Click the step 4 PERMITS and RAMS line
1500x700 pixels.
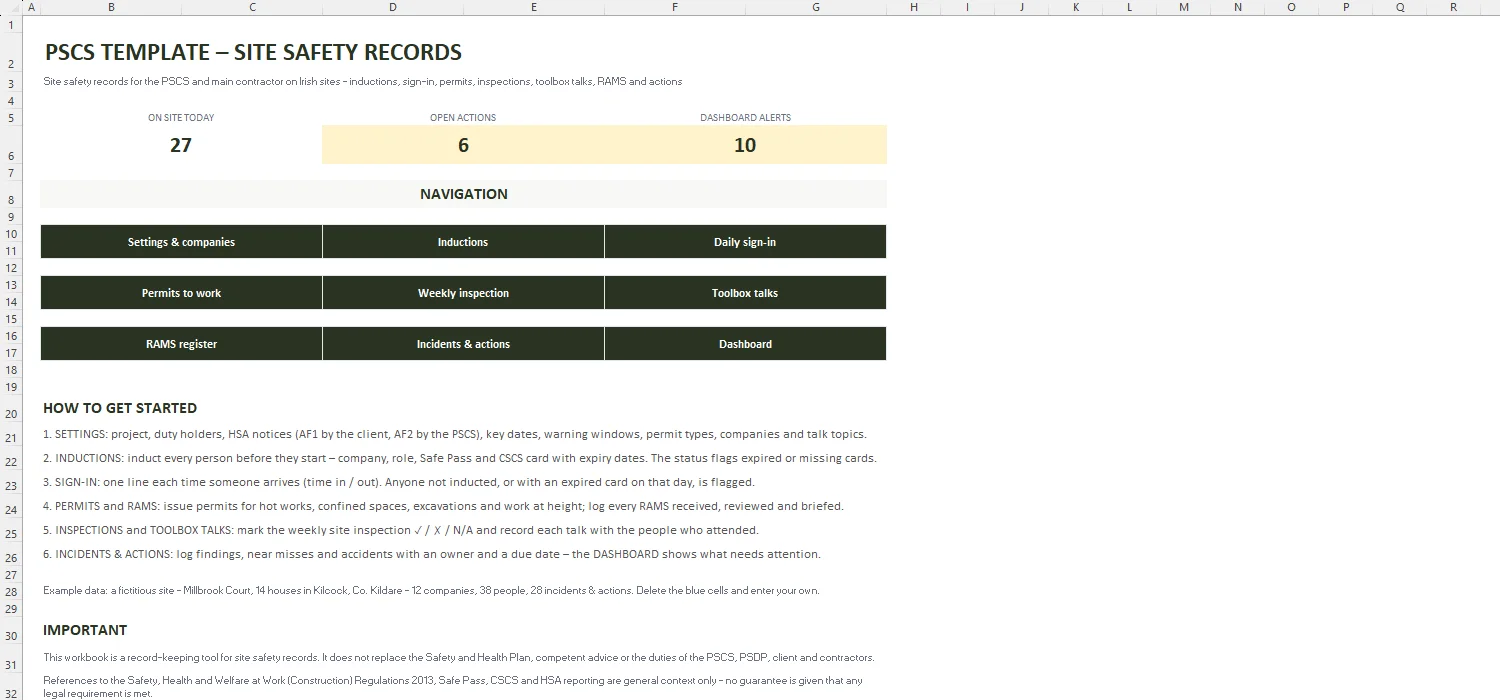(443, 506)
